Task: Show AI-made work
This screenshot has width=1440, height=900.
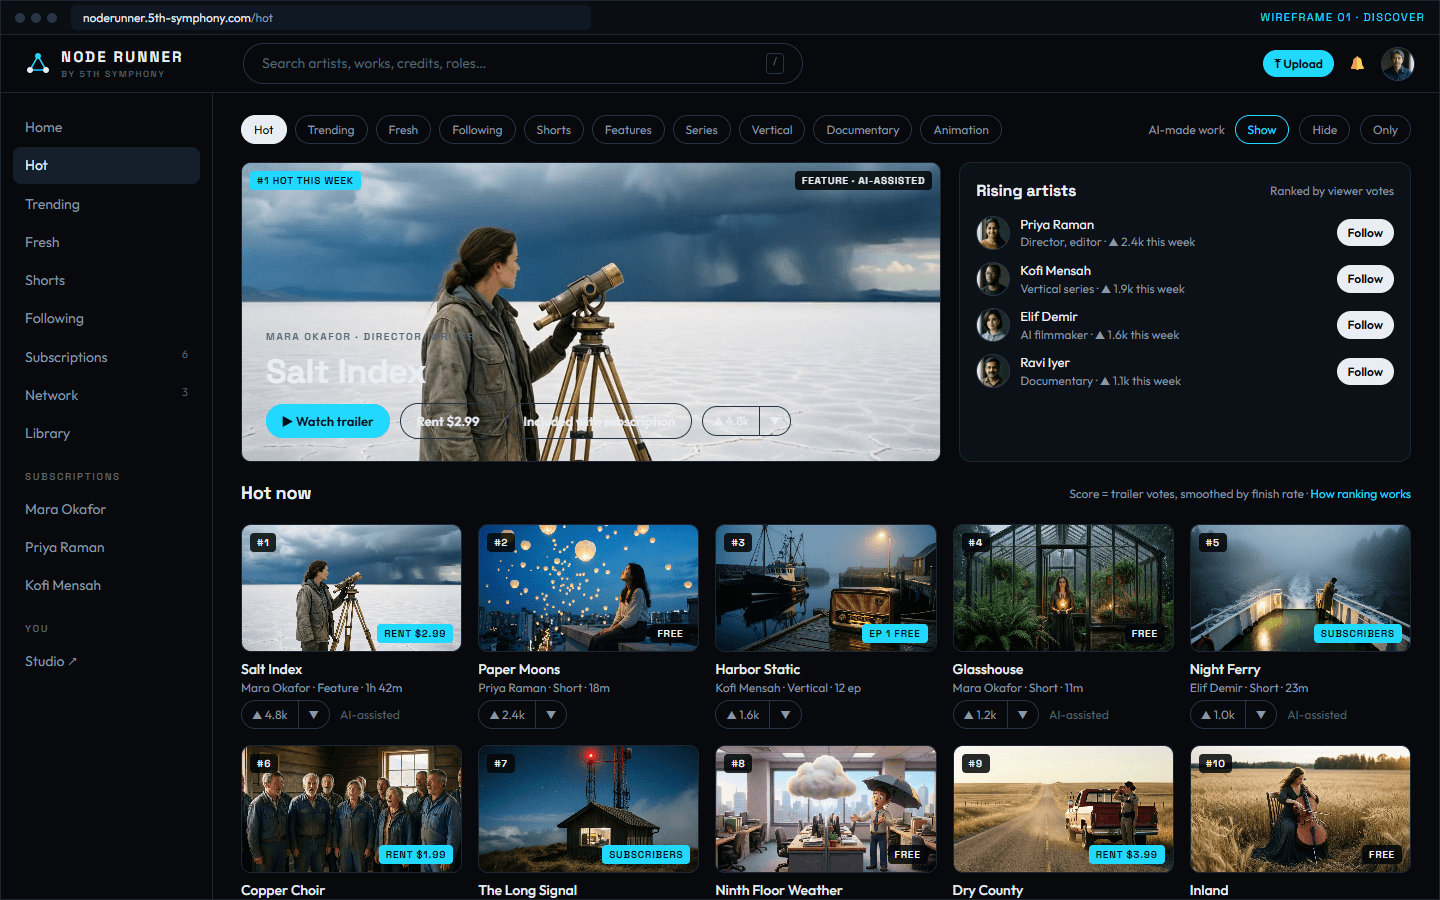Action: tap(1261, 130)
